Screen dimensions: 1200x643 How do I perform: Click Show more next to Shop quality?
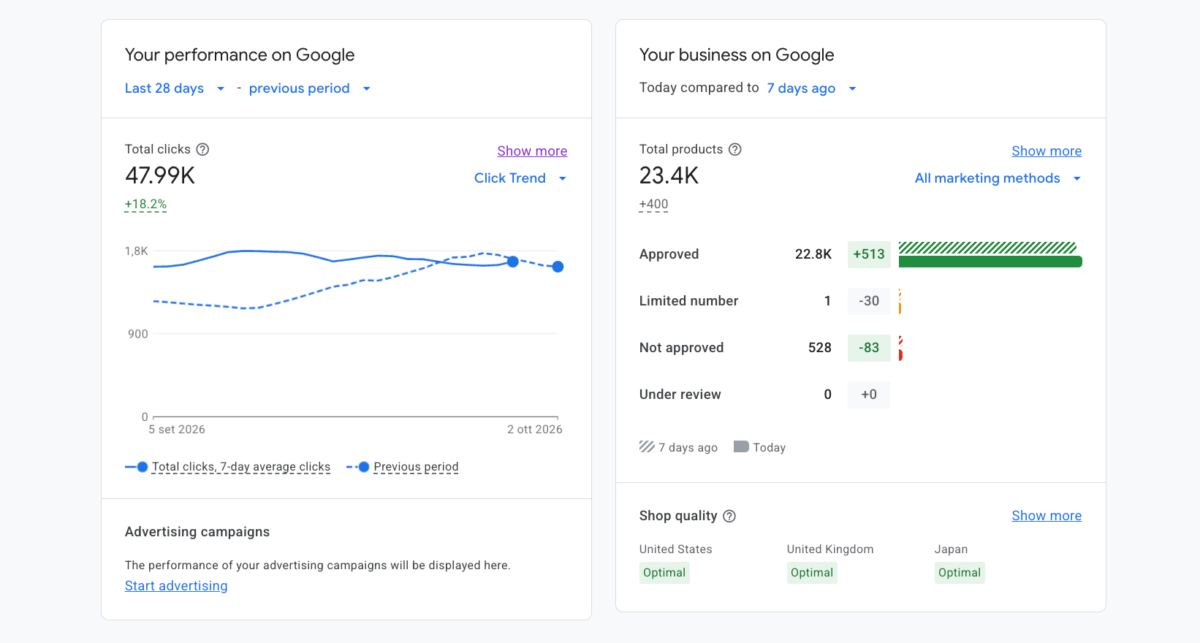pos(1046,516)
